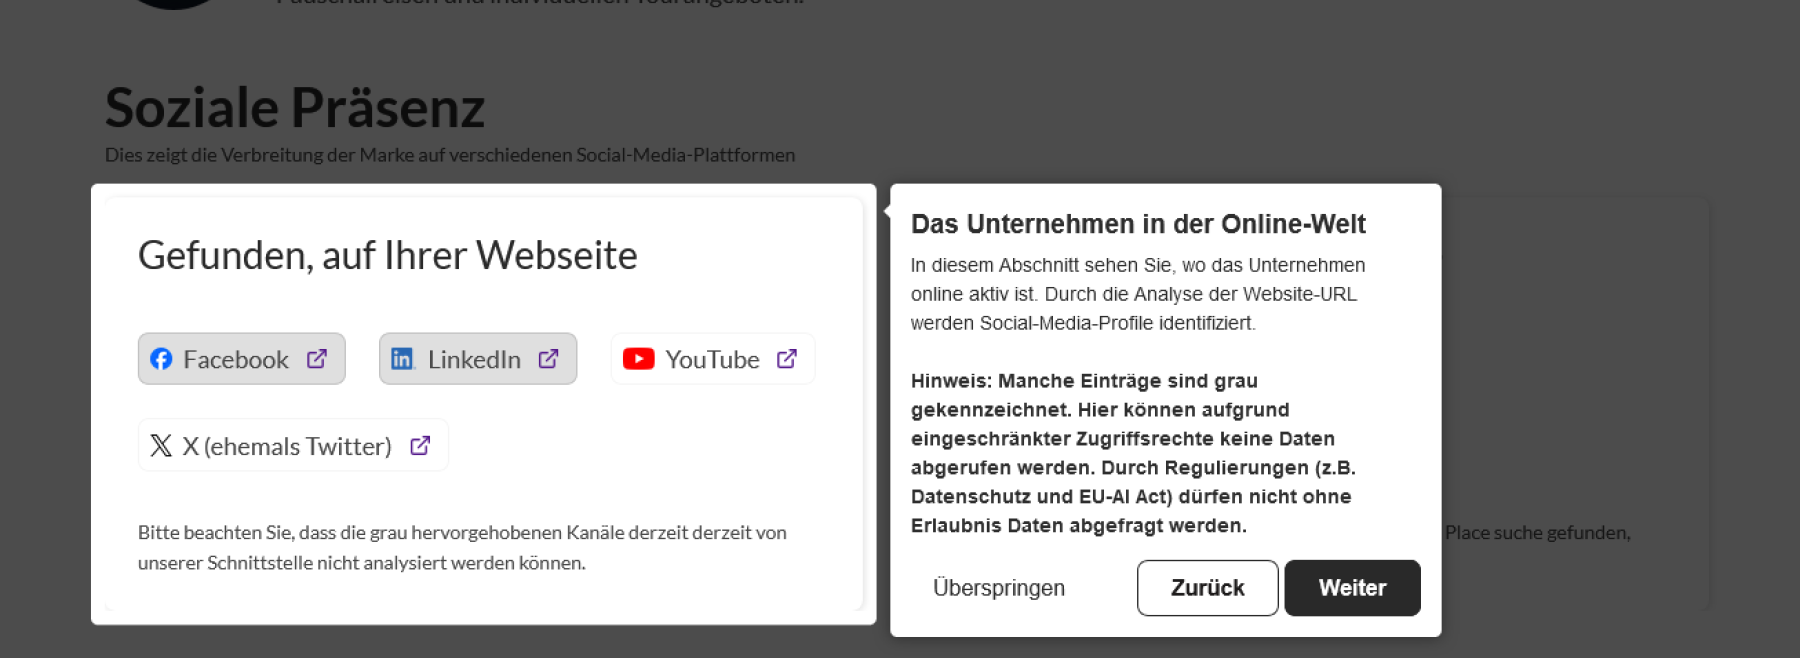Click the Weiter button
Image resolution: width=1800 pixels, height=658 pixels.
tap(1352, 588)
